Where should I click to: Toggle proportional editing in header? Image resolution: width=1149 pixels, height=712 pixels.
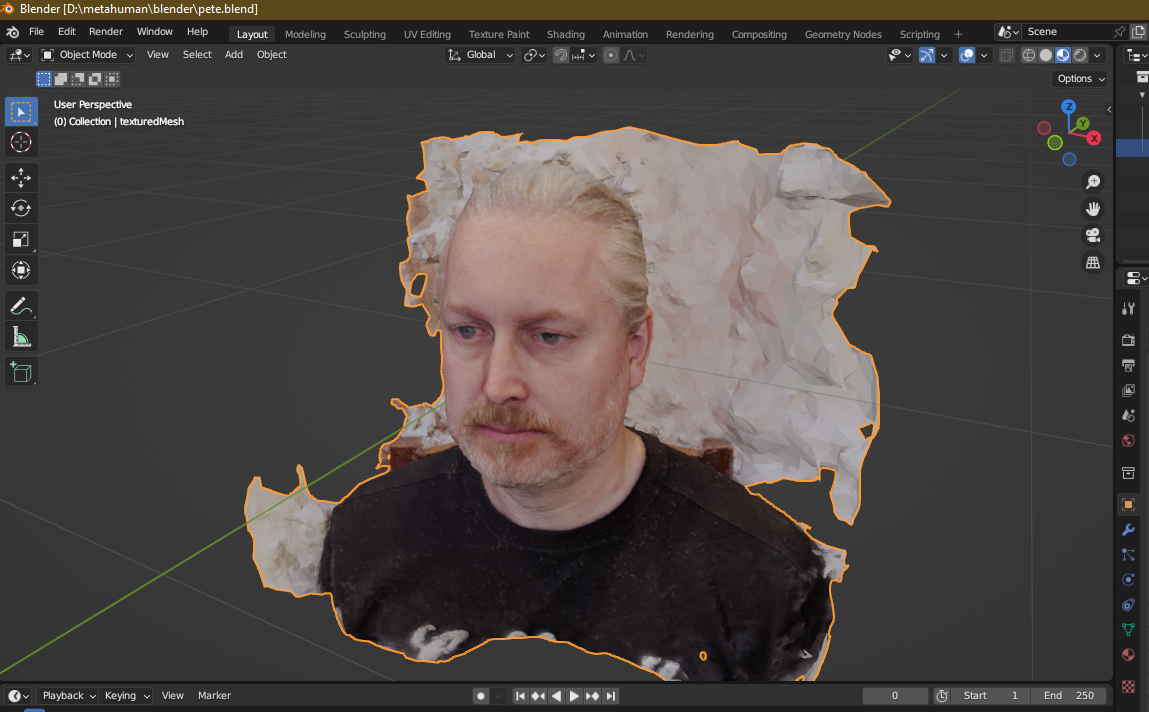pos(610,55)
